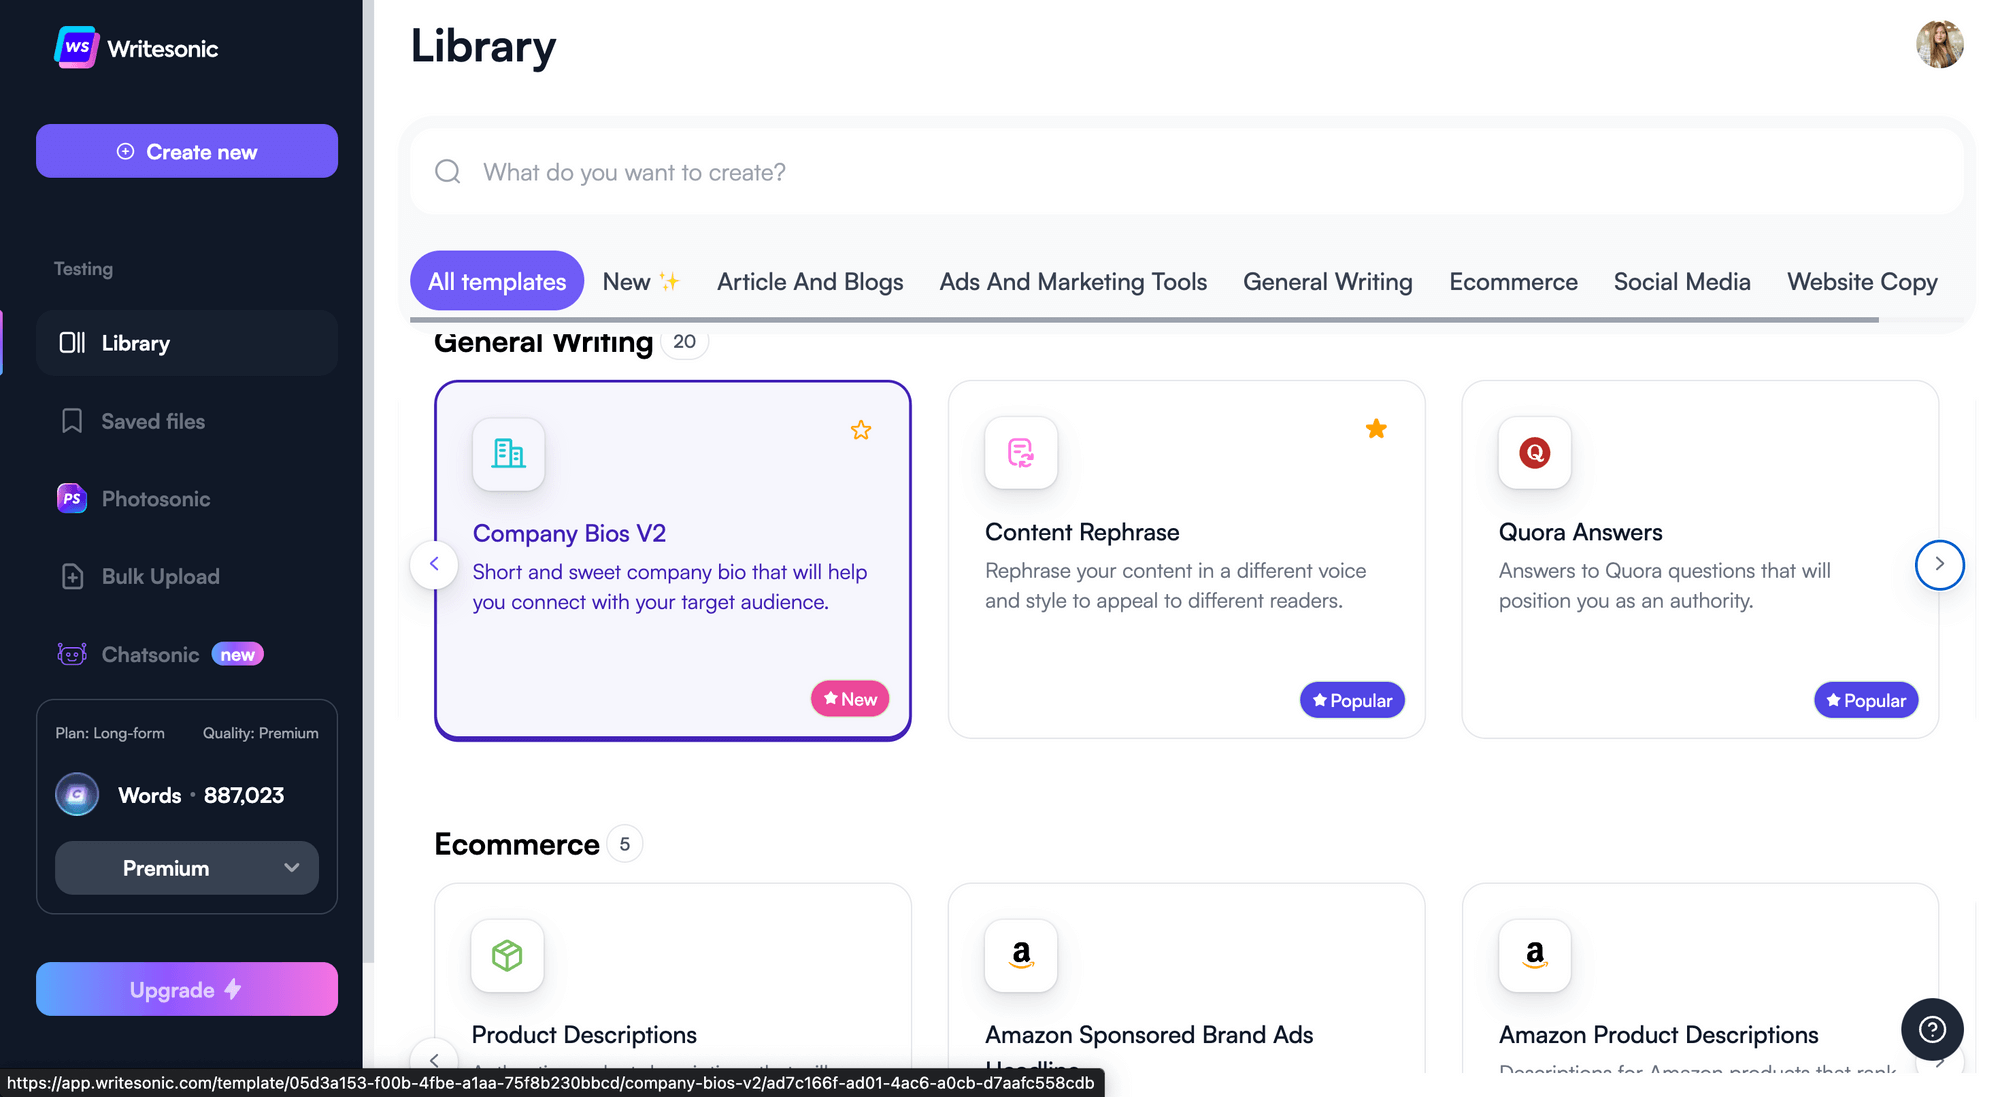Toggle the Premium quality dropdown
The height and width of the screenshot is (1097, 2000).
click(186, 867)
